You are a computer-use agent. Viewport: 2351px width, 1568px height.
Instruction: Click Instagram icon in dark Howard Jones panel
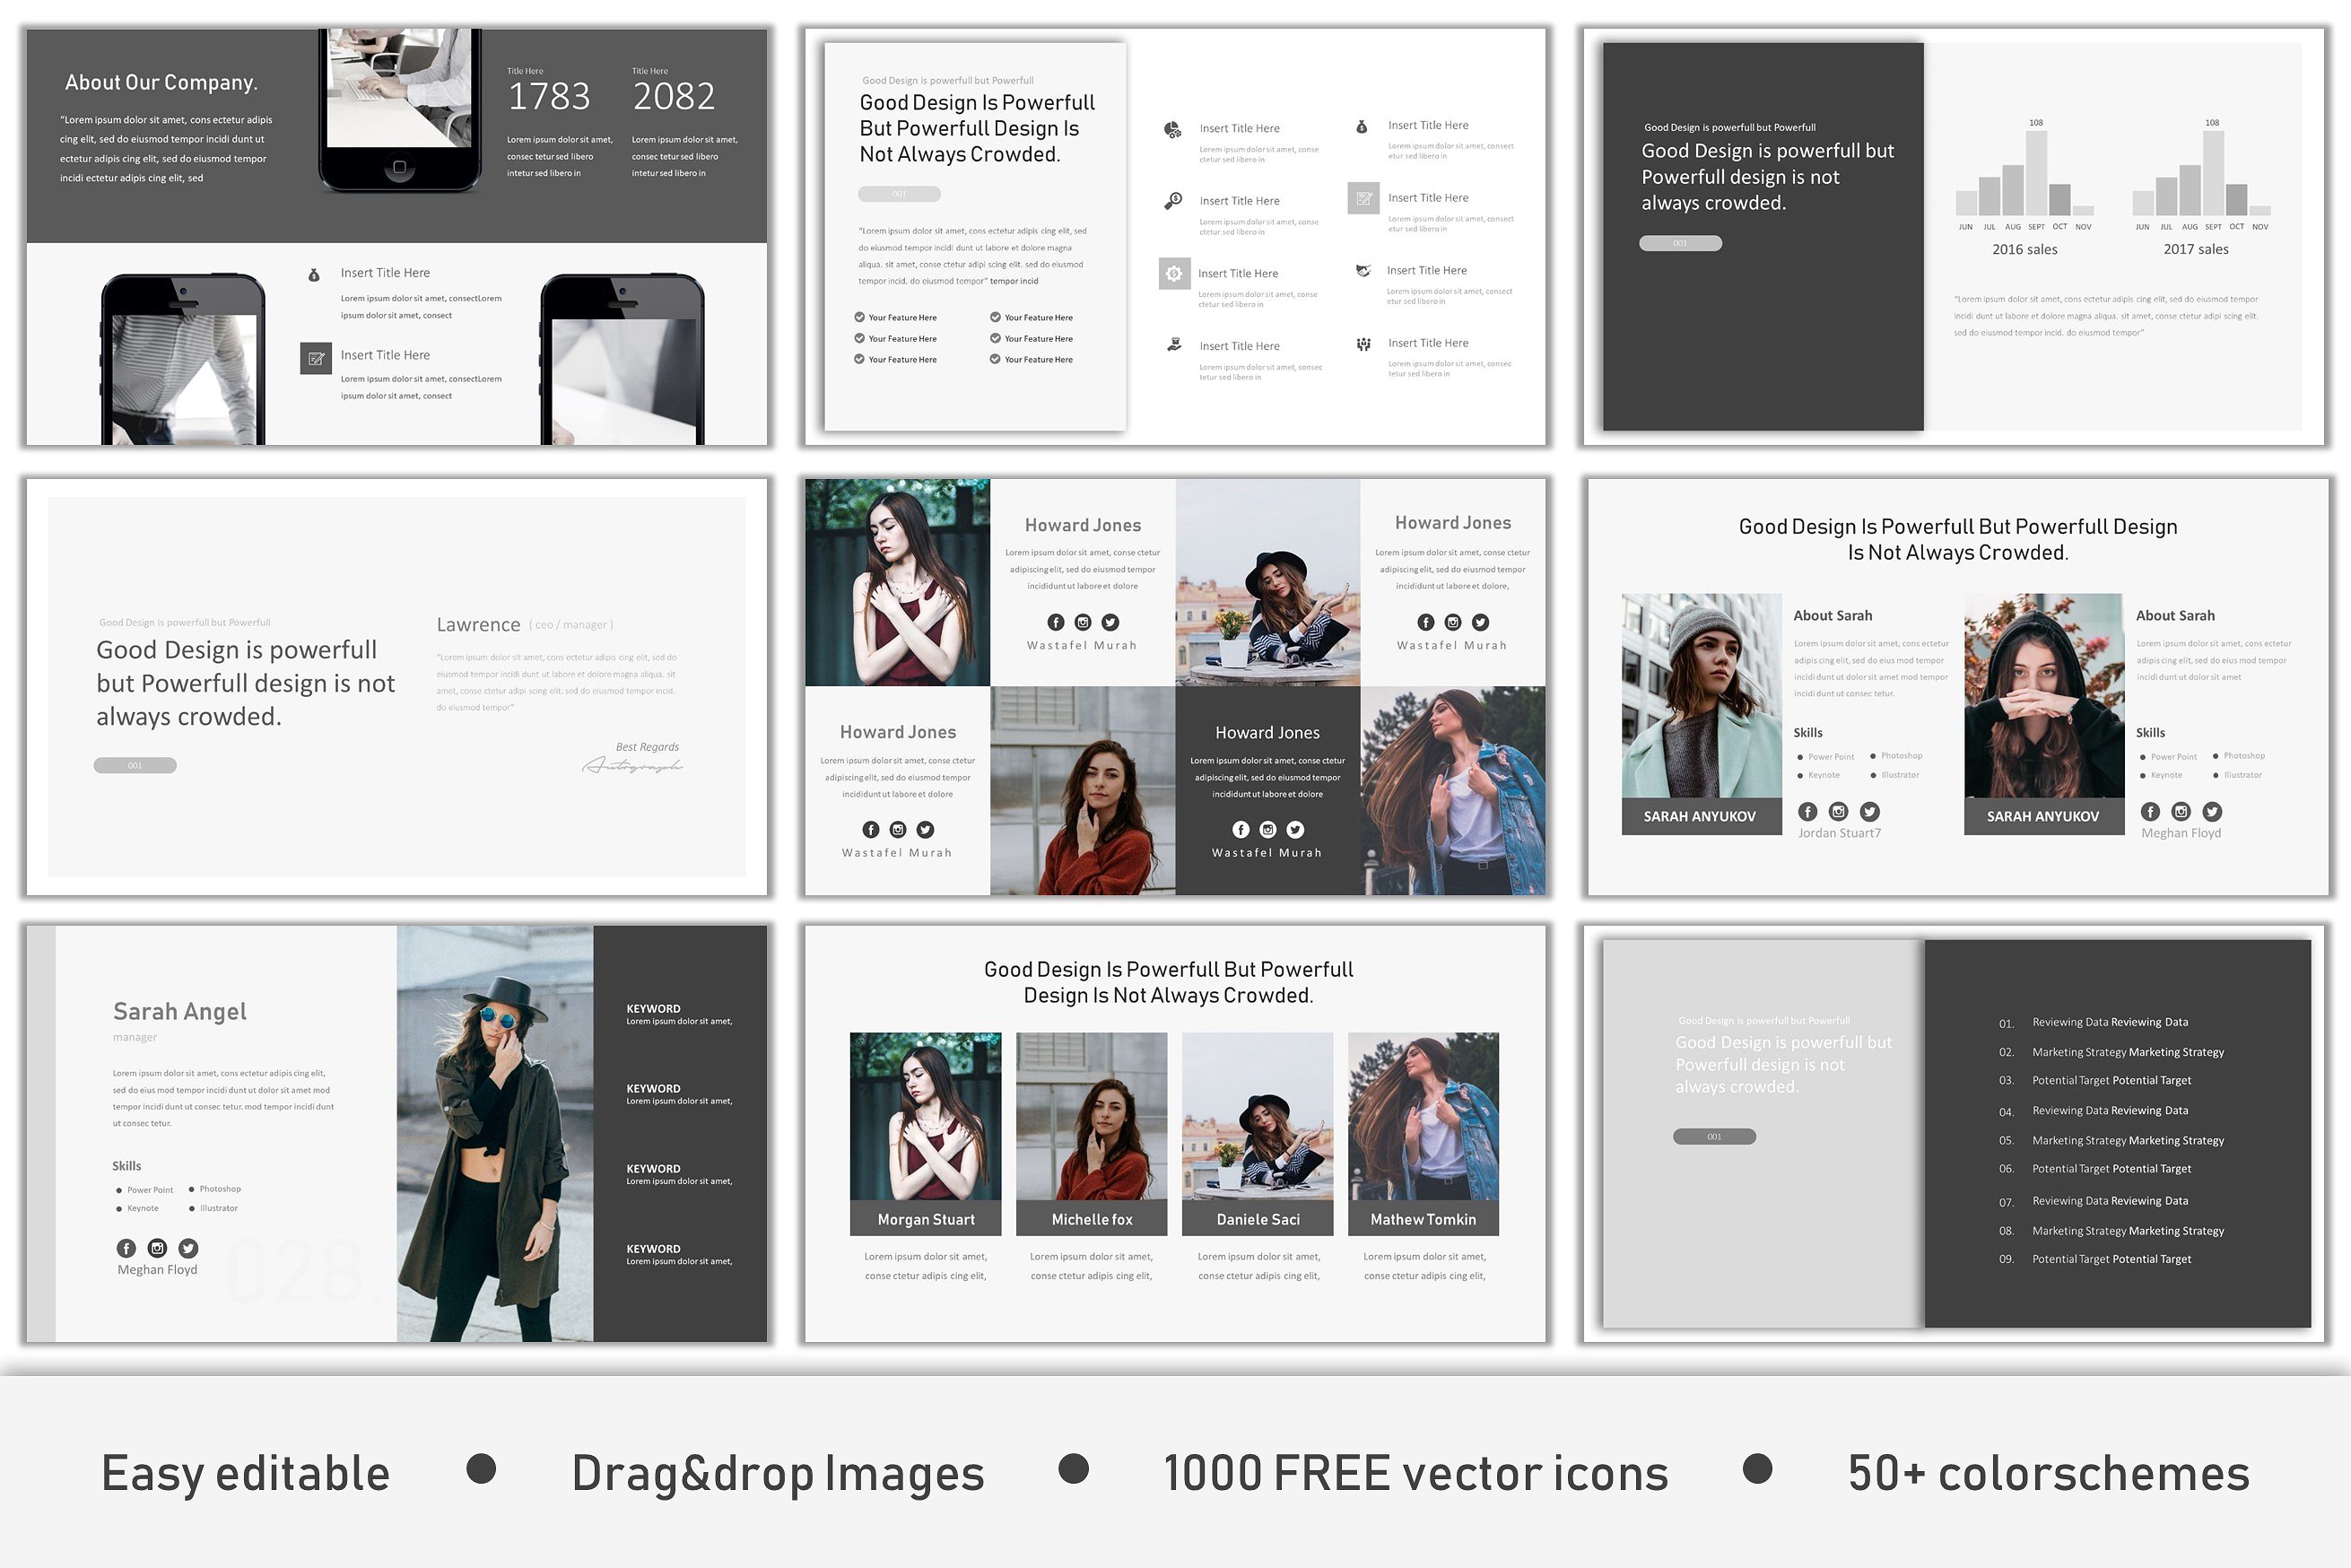[1267, 829]
